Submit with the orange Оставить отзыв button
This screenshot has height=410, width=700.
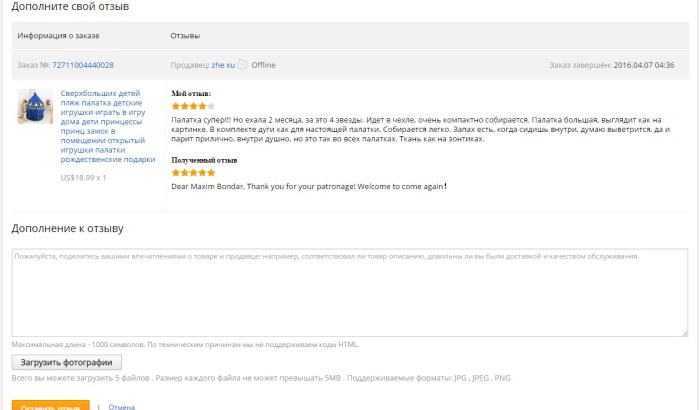pyautogui.click(x=50, y=406)
